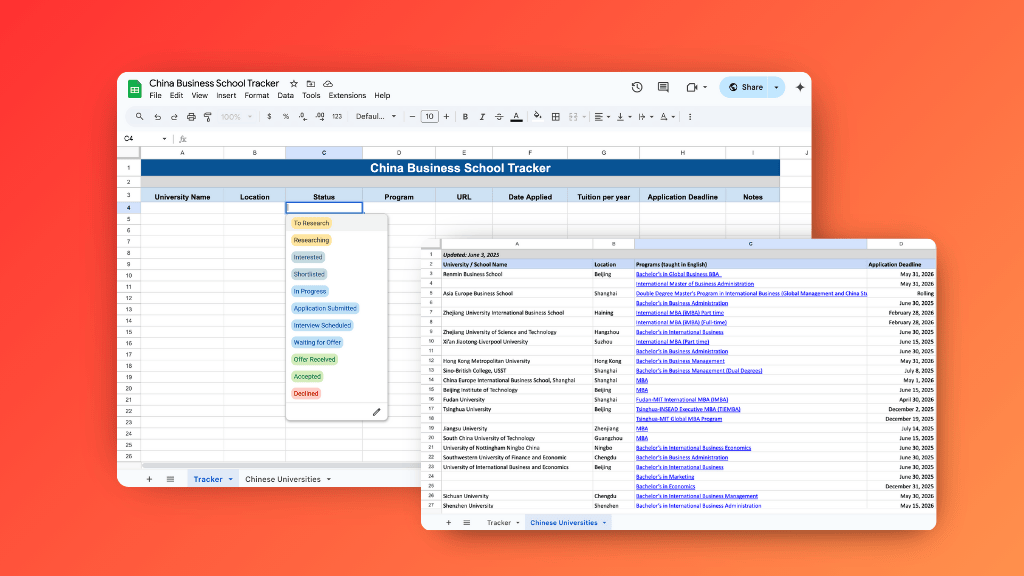Toggle bold formatting

465,117
